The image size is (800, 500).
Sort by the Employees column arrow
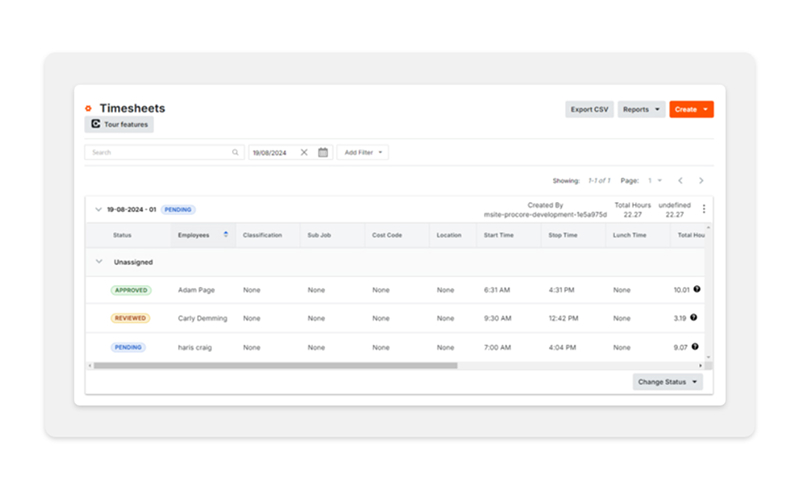[225, 235]
